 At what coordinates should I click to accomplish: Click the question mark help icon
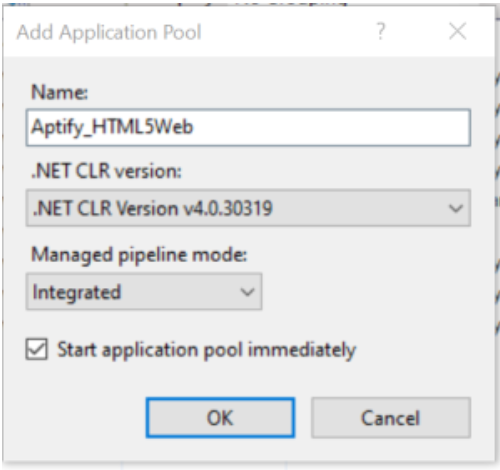click(x=381, y=32)
